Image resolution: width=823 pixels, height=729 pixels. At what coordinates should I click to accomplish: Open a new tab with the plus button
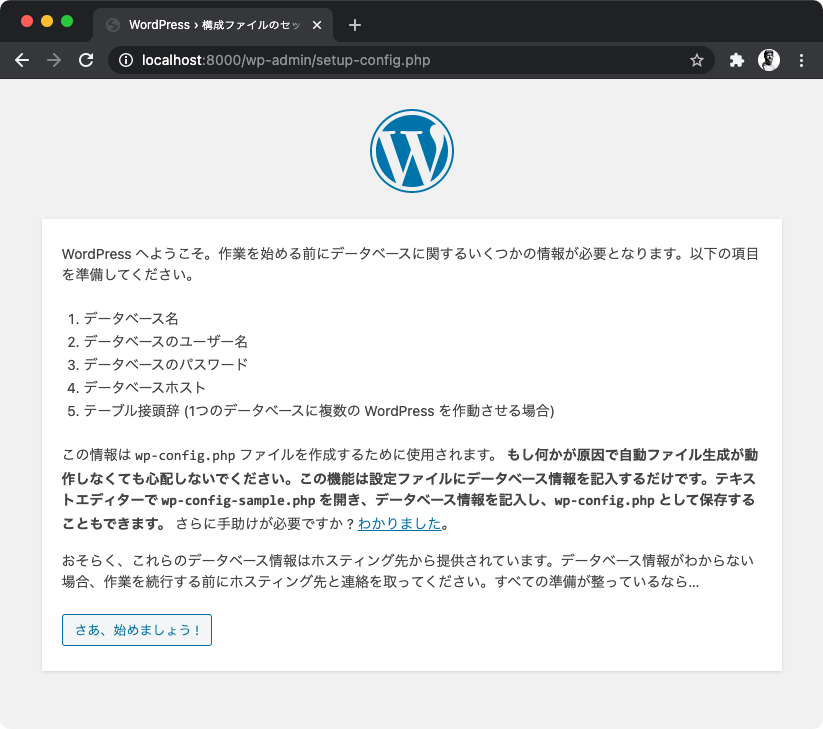pos(355,25)
